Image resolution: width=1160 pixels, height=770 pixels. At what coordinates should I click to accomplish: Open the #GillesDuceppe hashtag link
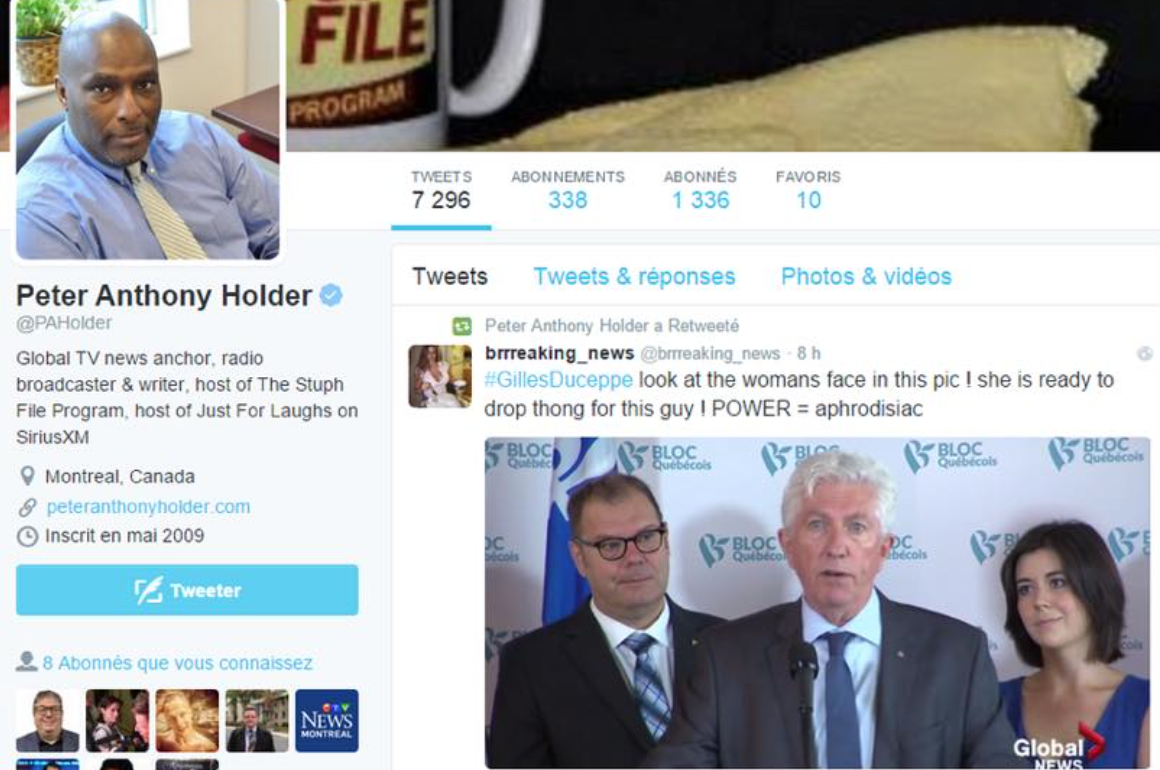tap(558, 379)
